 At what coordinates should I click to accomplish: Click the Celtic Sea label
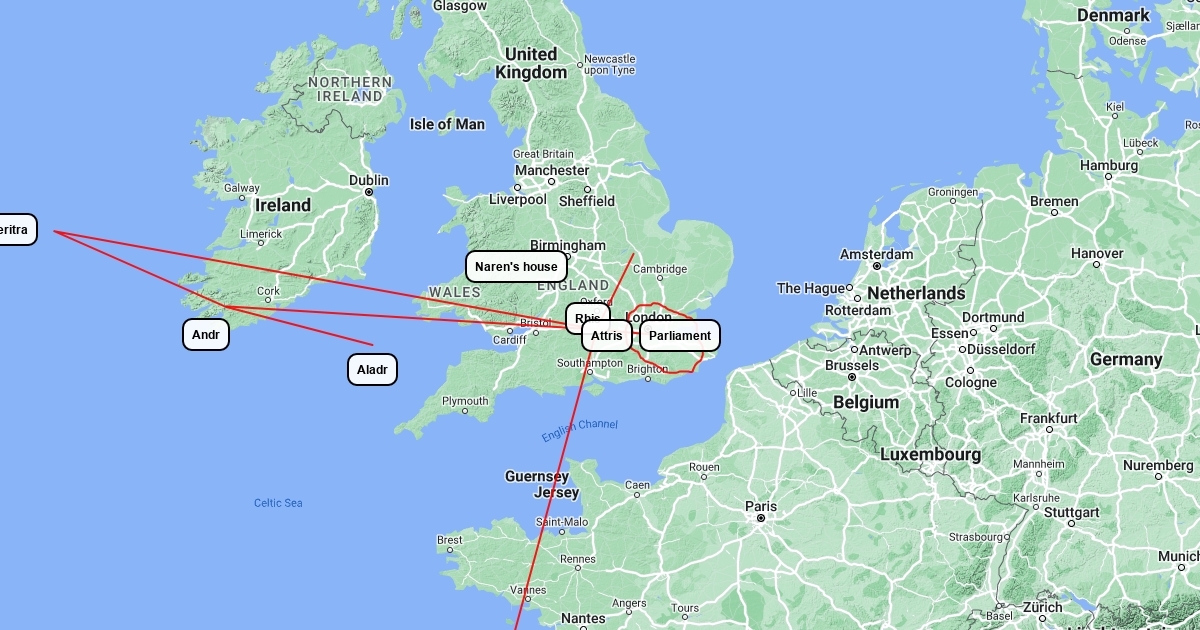278,503
